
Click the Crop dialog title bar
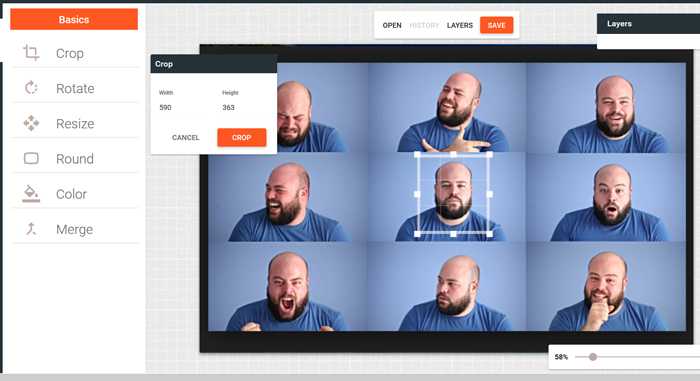pyautogui.click(x=213, y=64)
